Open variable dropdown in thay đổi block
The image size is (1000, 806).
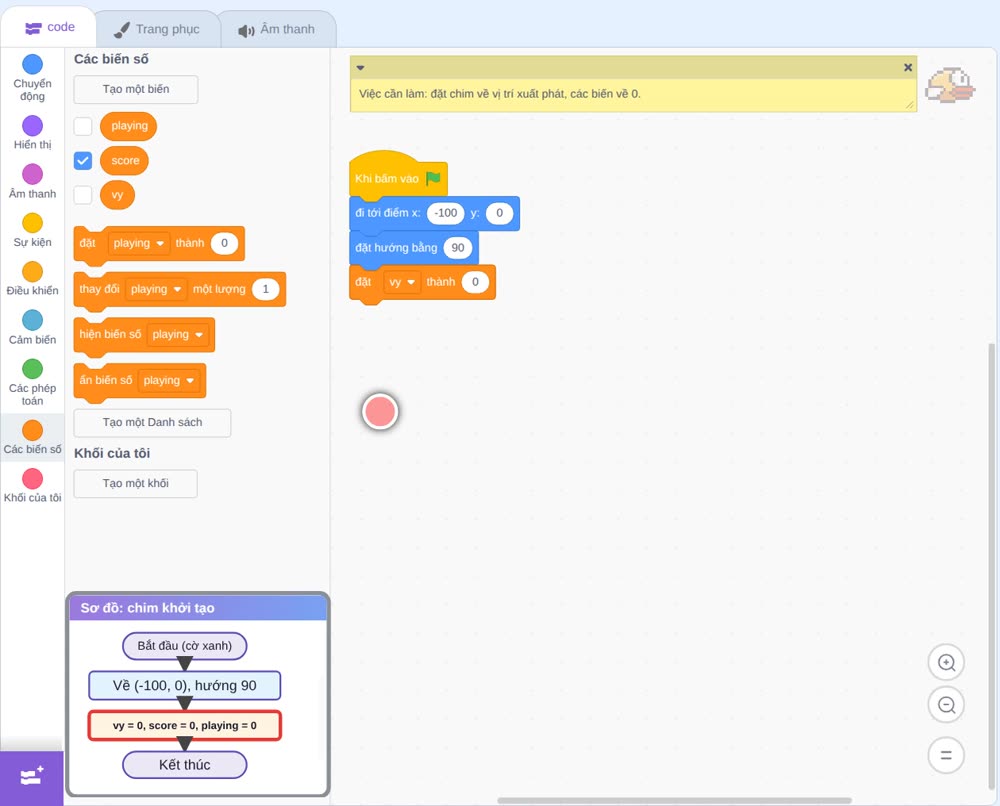(156, 289)
